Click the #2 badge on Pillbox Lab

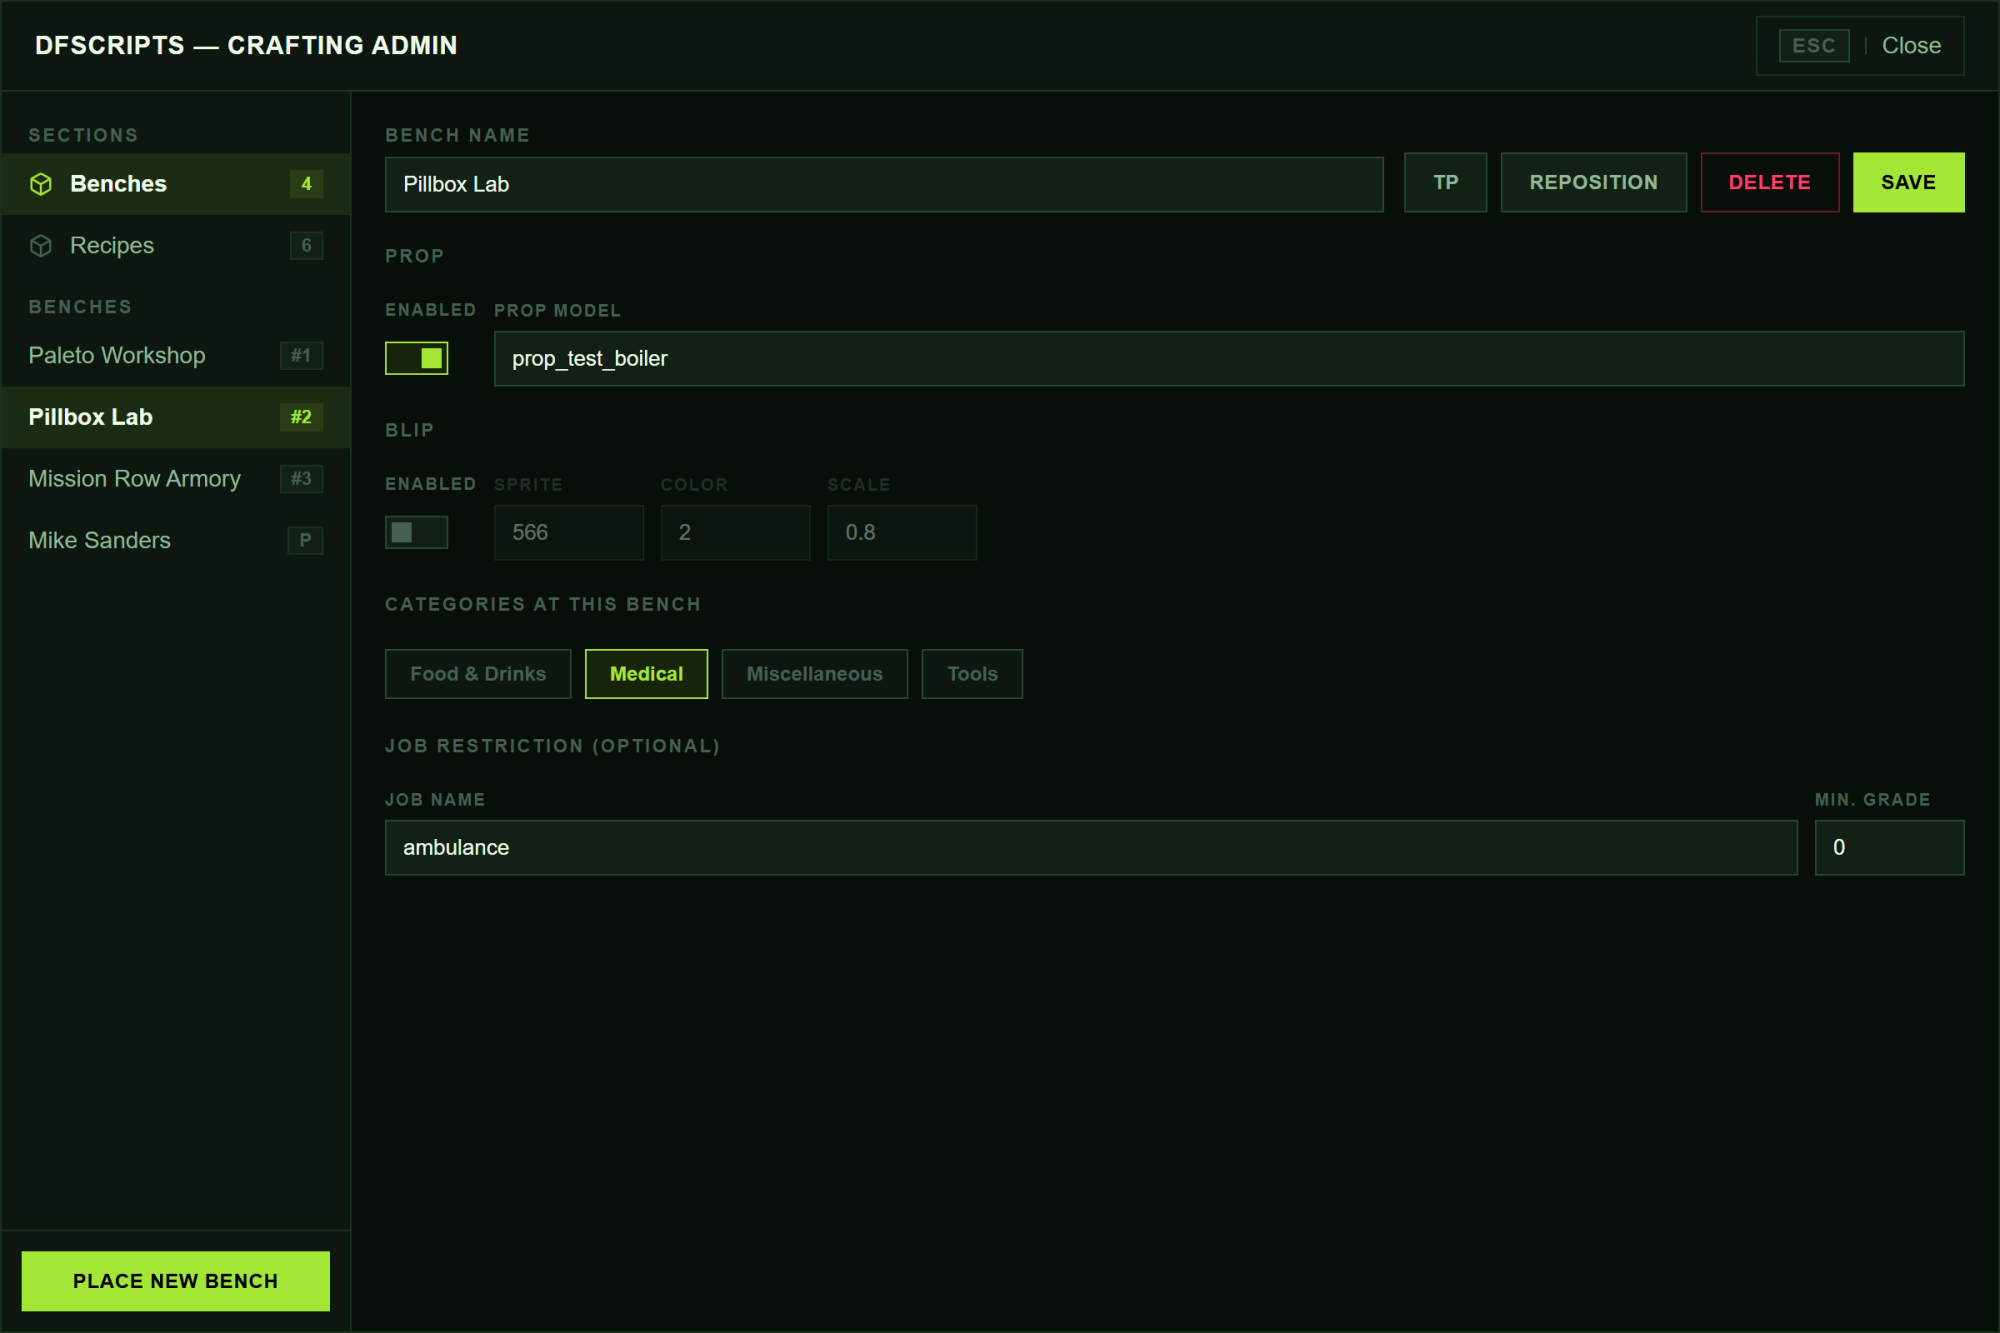(301, 417)
